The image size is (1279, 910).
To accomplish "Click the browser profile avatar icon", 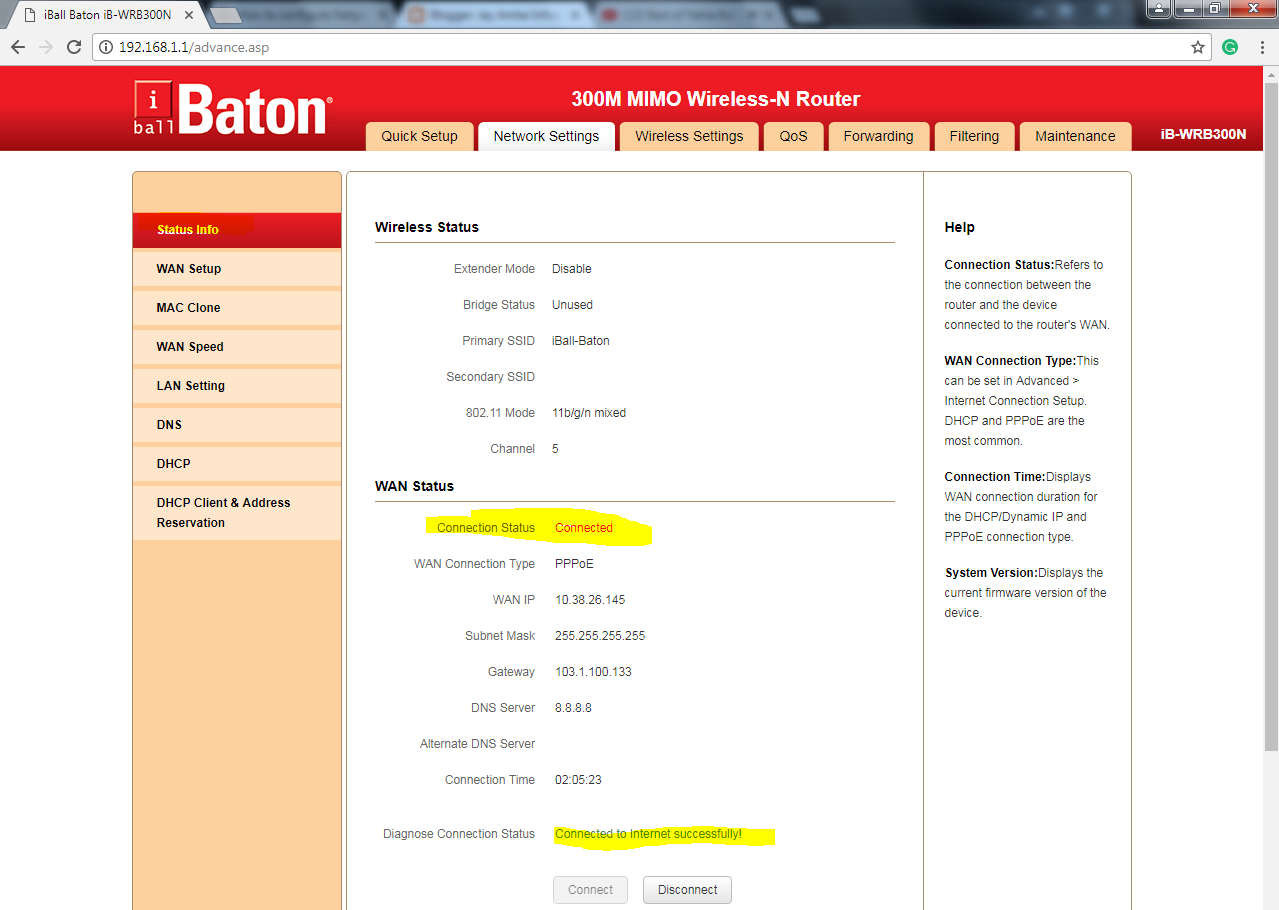I will pyautogui.click(x=1157, y=9).
